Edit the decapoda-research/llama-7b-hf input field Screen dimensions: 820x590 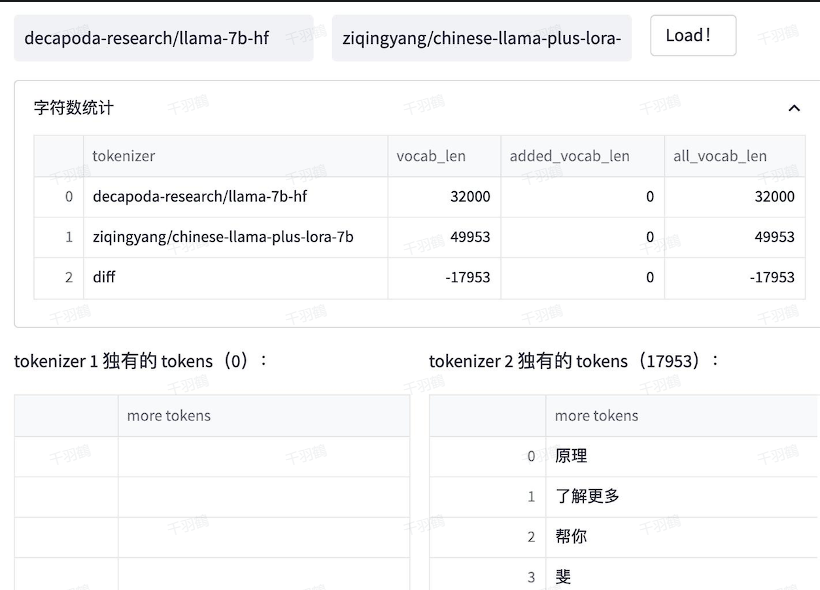(164, 38)
